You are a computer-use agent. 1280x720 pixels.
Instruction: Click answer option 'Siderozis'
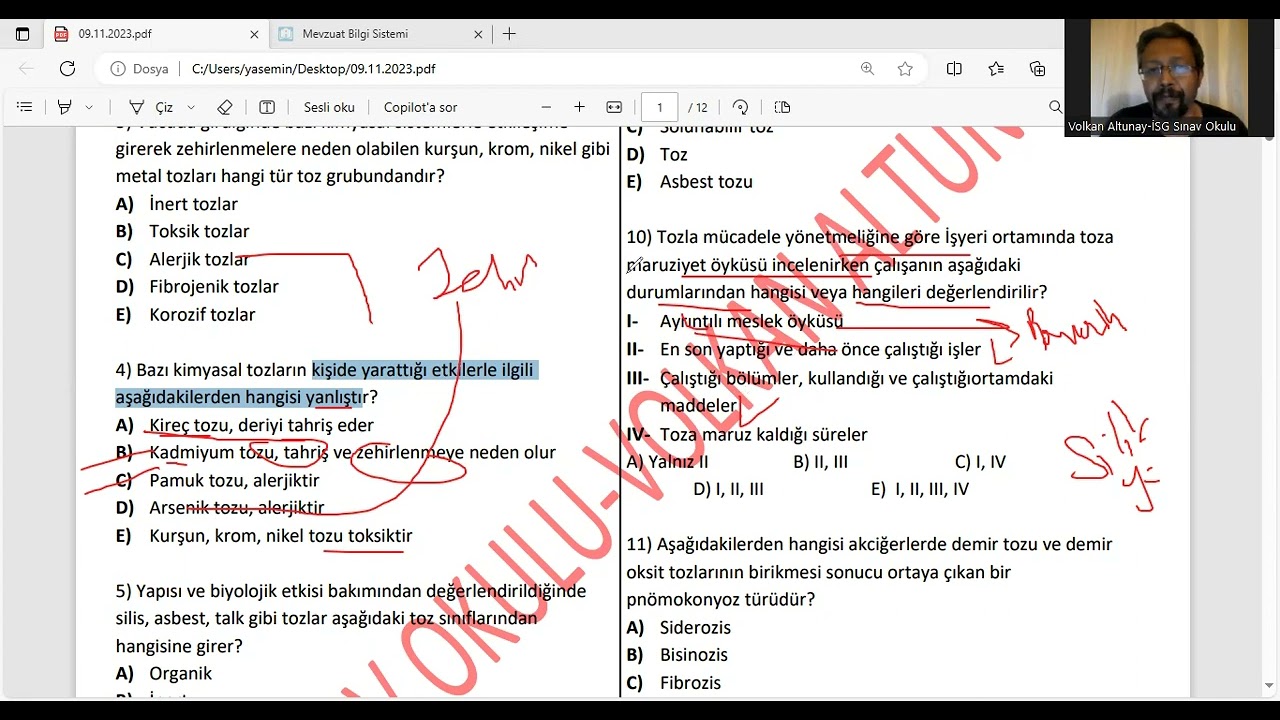(x=695, y=628)
